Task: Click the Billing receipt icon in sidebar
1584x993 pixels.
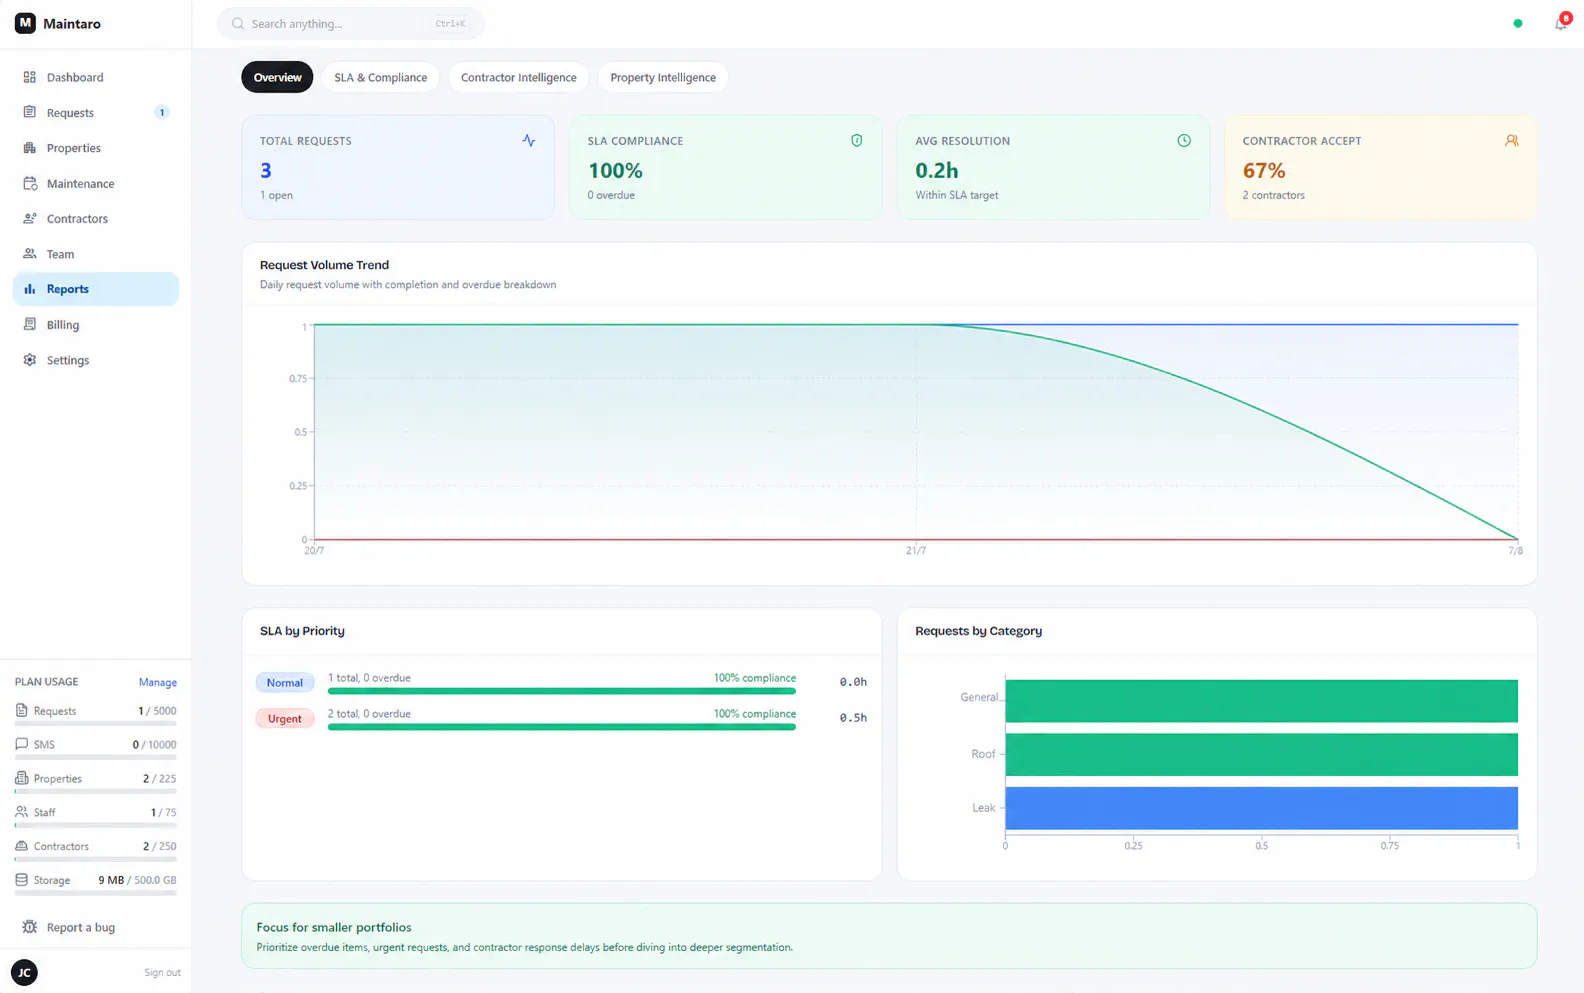Action: 30,325
